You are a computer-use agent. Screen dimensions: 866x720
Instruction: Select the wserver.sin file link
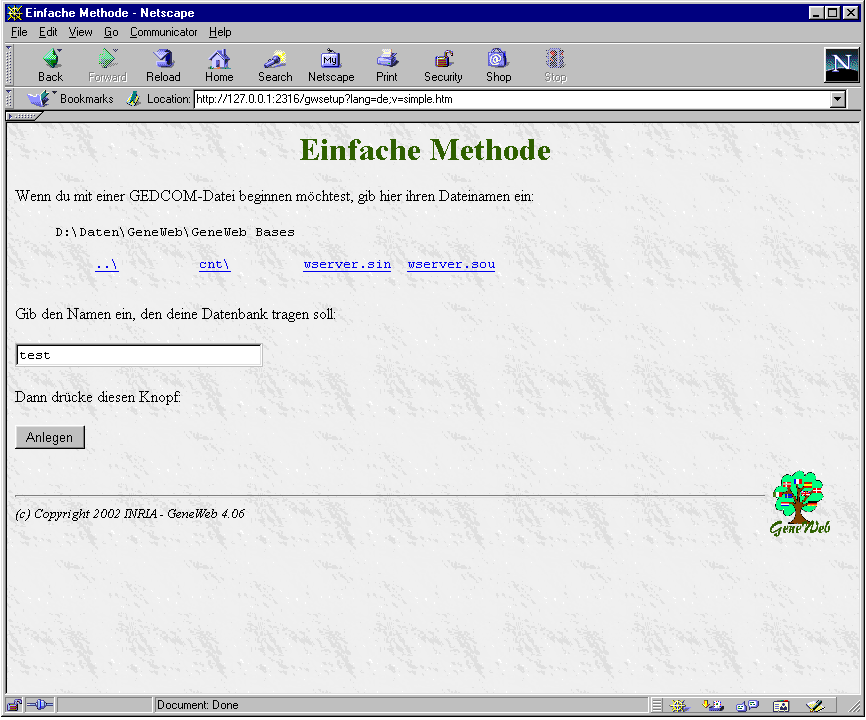click(x=347, y=264)
